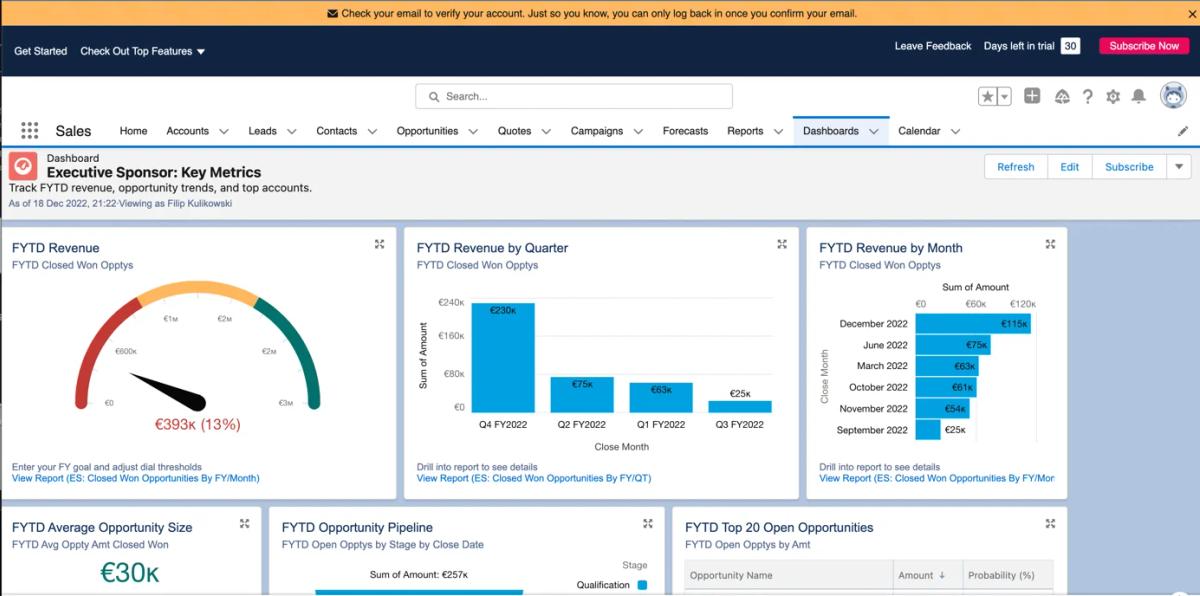Click the Get Started link

tap(41, 51)
